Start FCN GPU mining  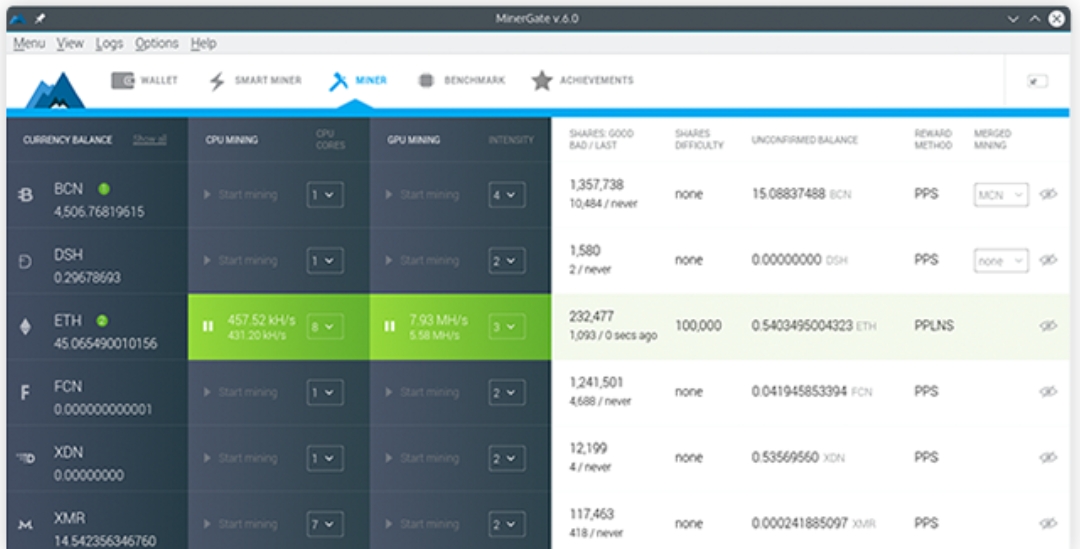pos(422,393)
